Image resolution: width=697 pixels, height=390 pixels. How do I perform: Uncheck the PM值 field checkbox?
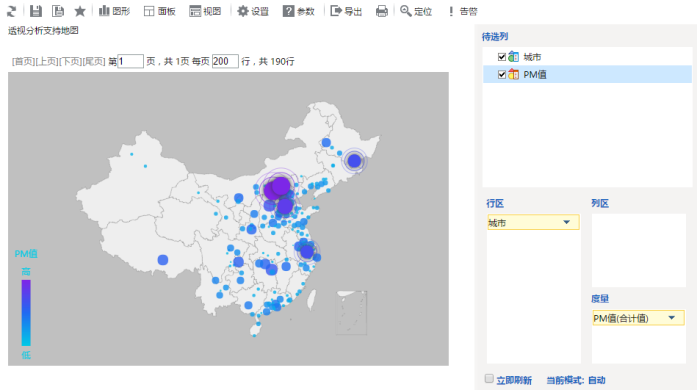[x=502, y=75]
